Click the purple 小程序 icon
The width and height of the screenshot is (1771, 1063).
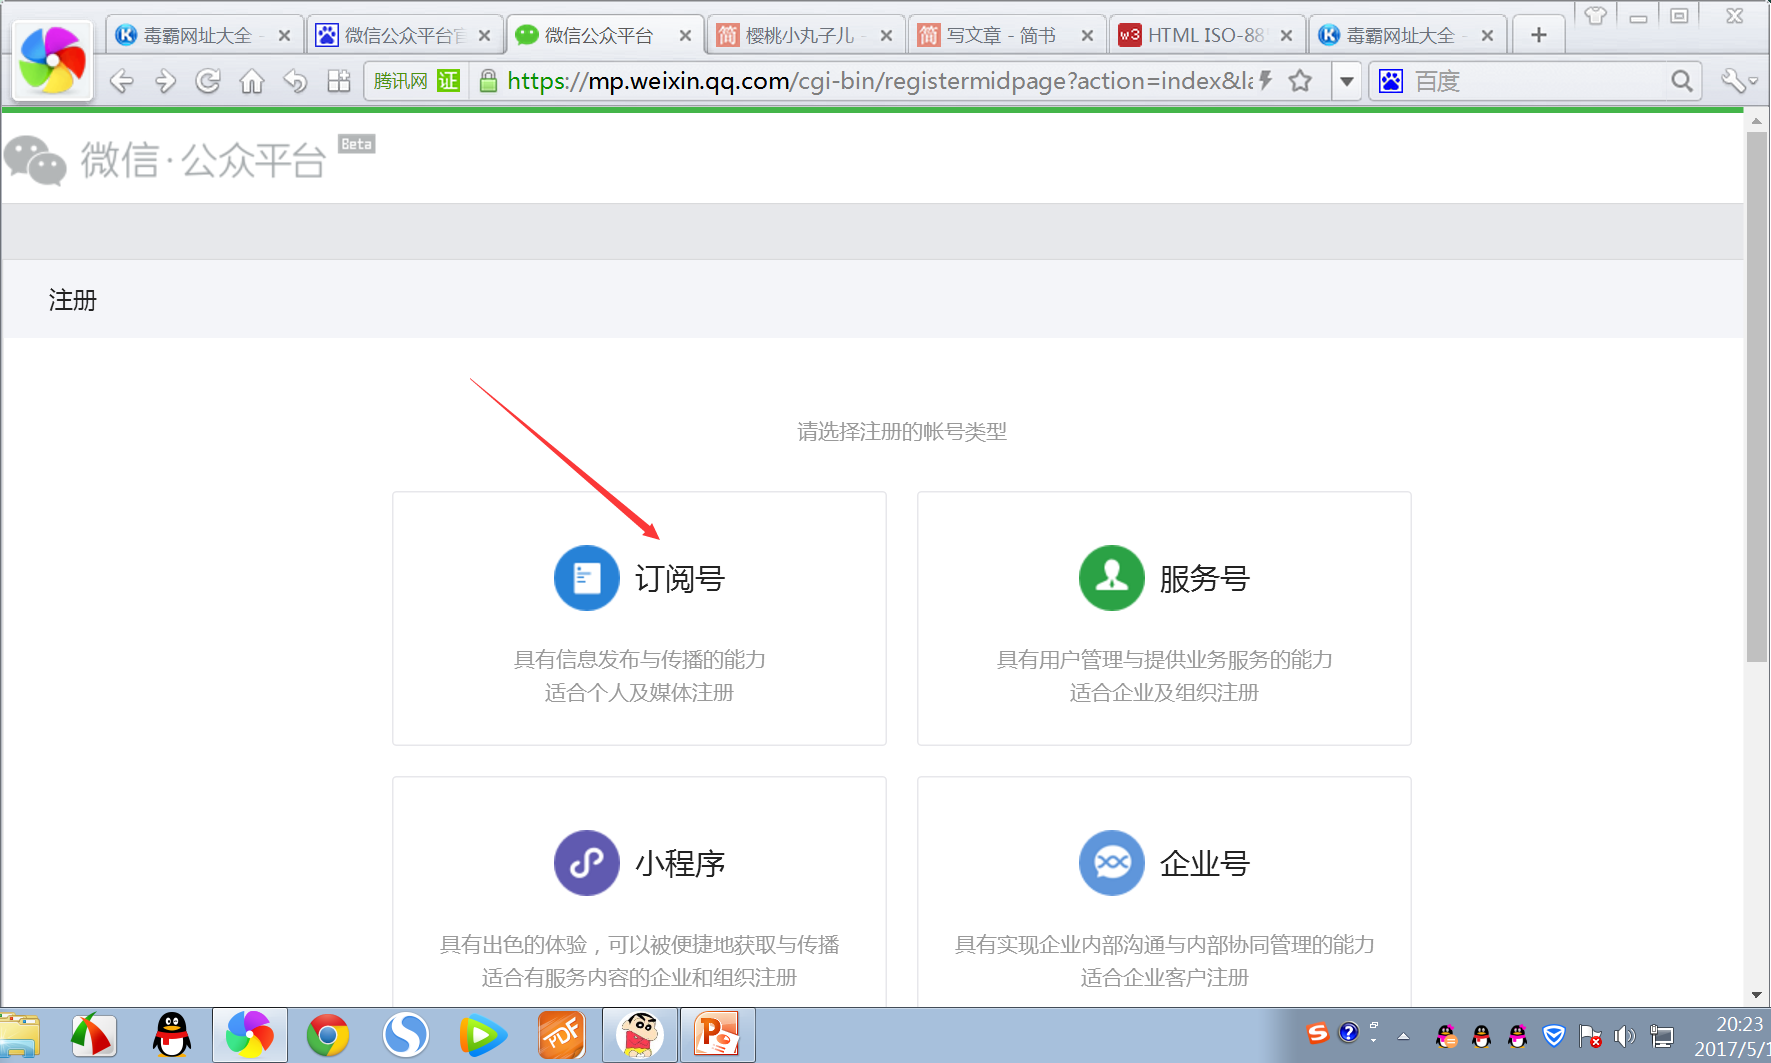(x=587, y=863)
